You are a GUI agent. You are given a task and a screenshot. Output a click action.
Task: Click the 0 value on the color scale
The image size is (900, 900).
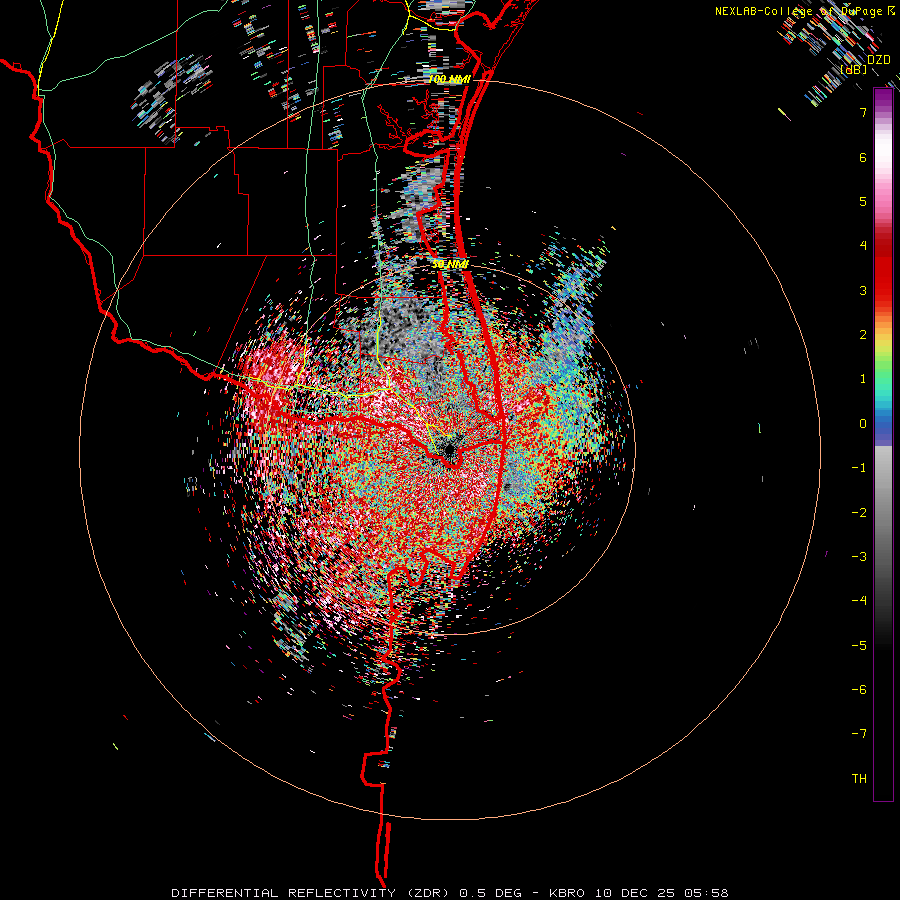tap(863, 424)
